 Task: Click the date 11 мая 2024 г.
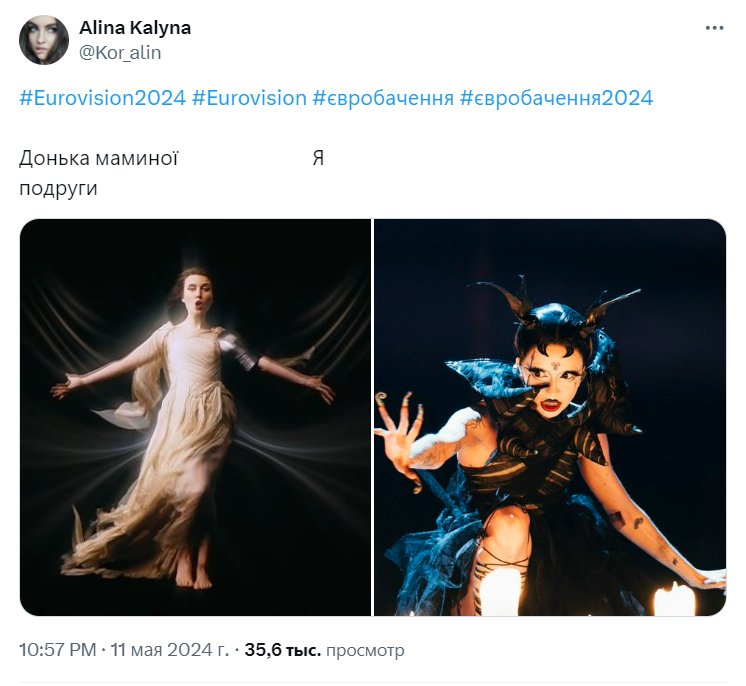(170, 651)
